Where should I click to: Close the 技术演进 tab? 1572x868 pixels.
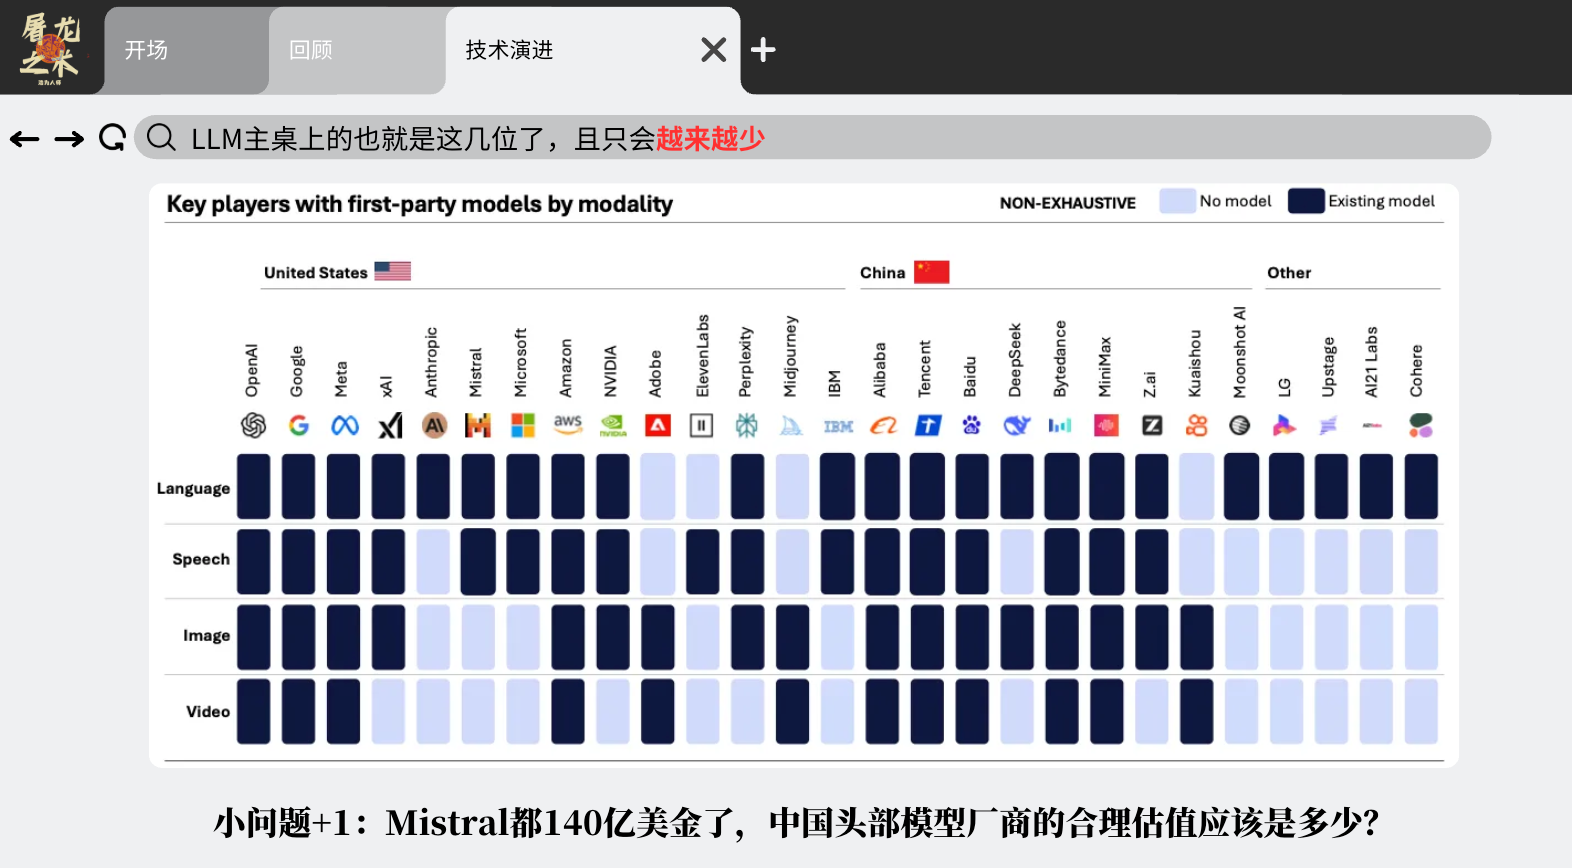pos(713,50)
